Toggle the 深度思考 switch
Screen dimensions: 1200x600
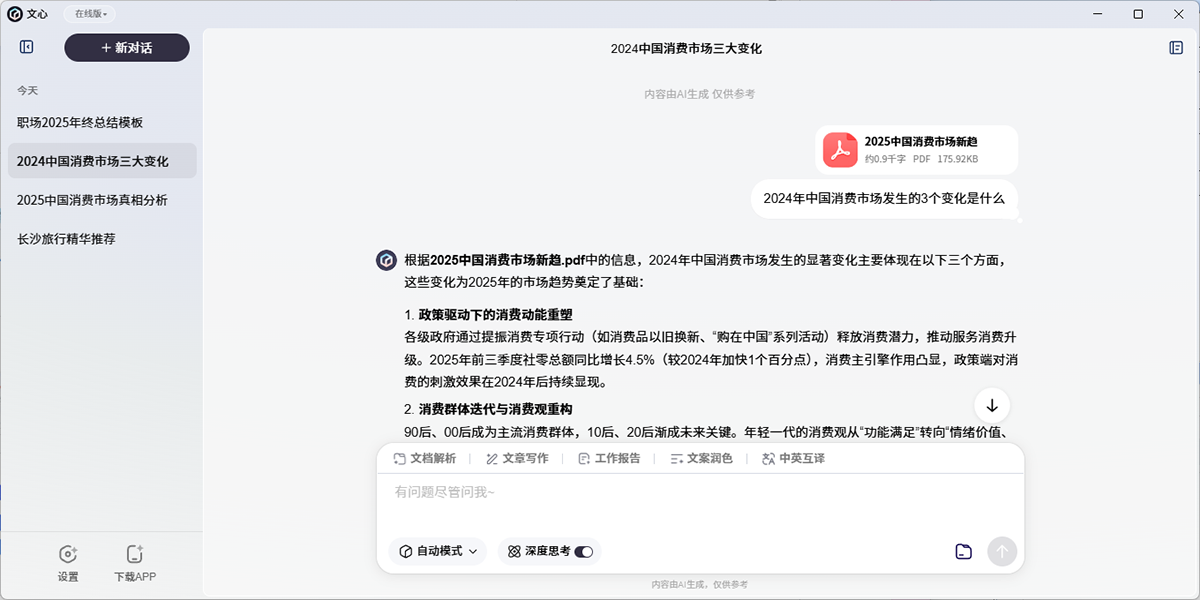pos(583,551)
